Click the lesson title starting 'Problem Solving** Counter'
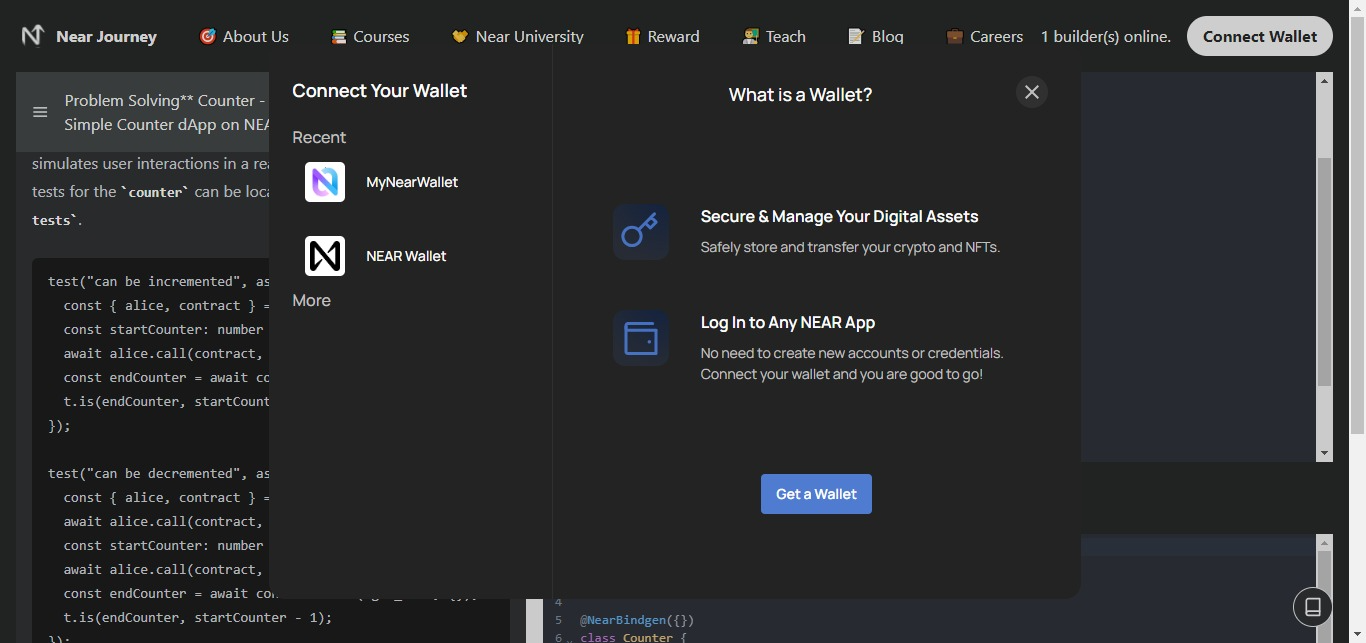Screen dimensions: 1366x643 166,112
